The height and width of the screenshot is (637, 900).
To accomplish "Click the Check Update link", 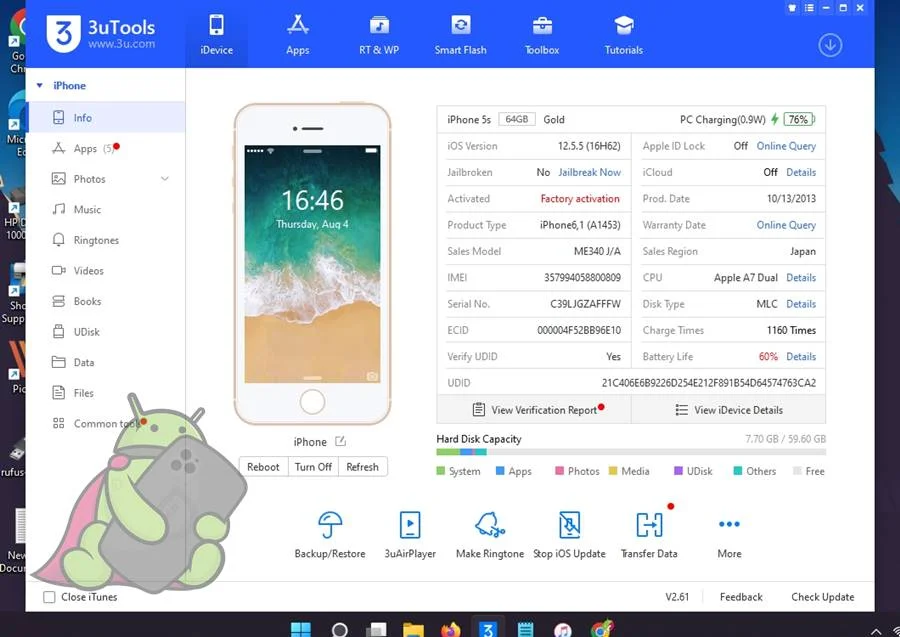I will click(823, 597).
